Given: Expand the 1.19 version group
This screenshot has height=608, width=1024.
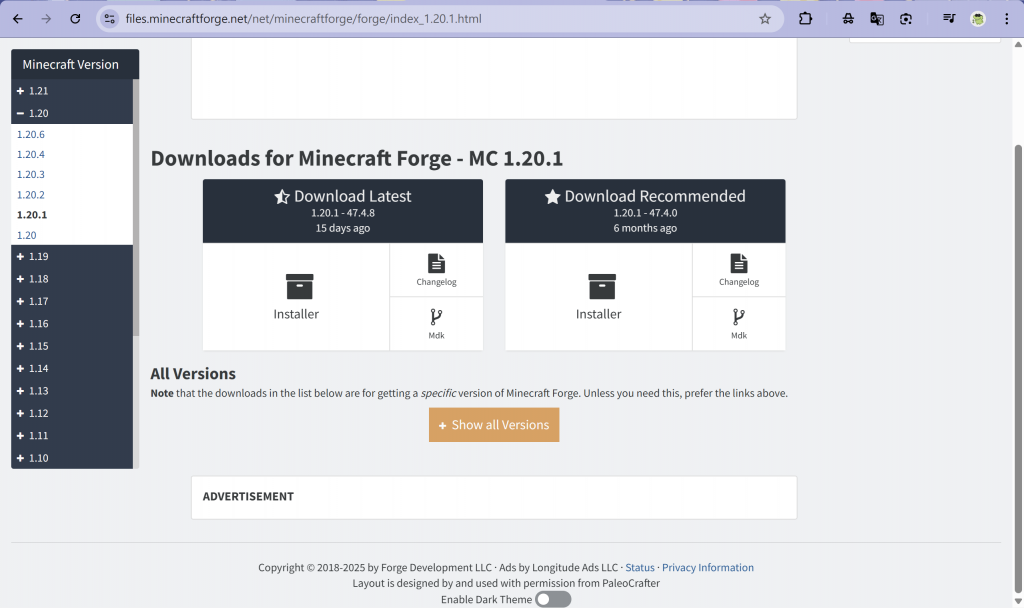Looking at the screenshot, I should coord(72,256).
